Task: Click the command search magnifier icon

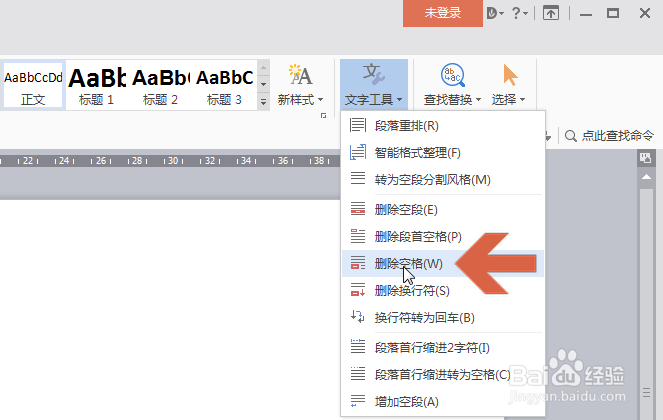Action: 570,136
